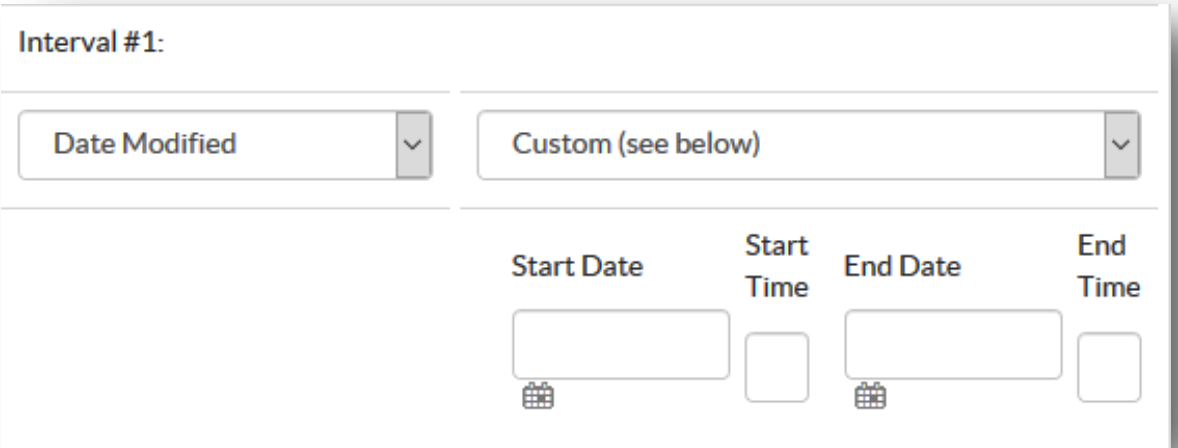Screen dimensions: 1178x448
Task: Click the divider line under the Custom dropdown
Action: [x=809, y=208]
